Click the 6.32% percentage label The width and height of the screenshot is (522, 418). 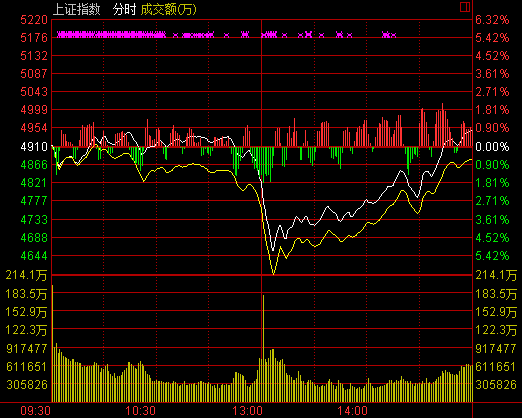[x=492, y=20]
